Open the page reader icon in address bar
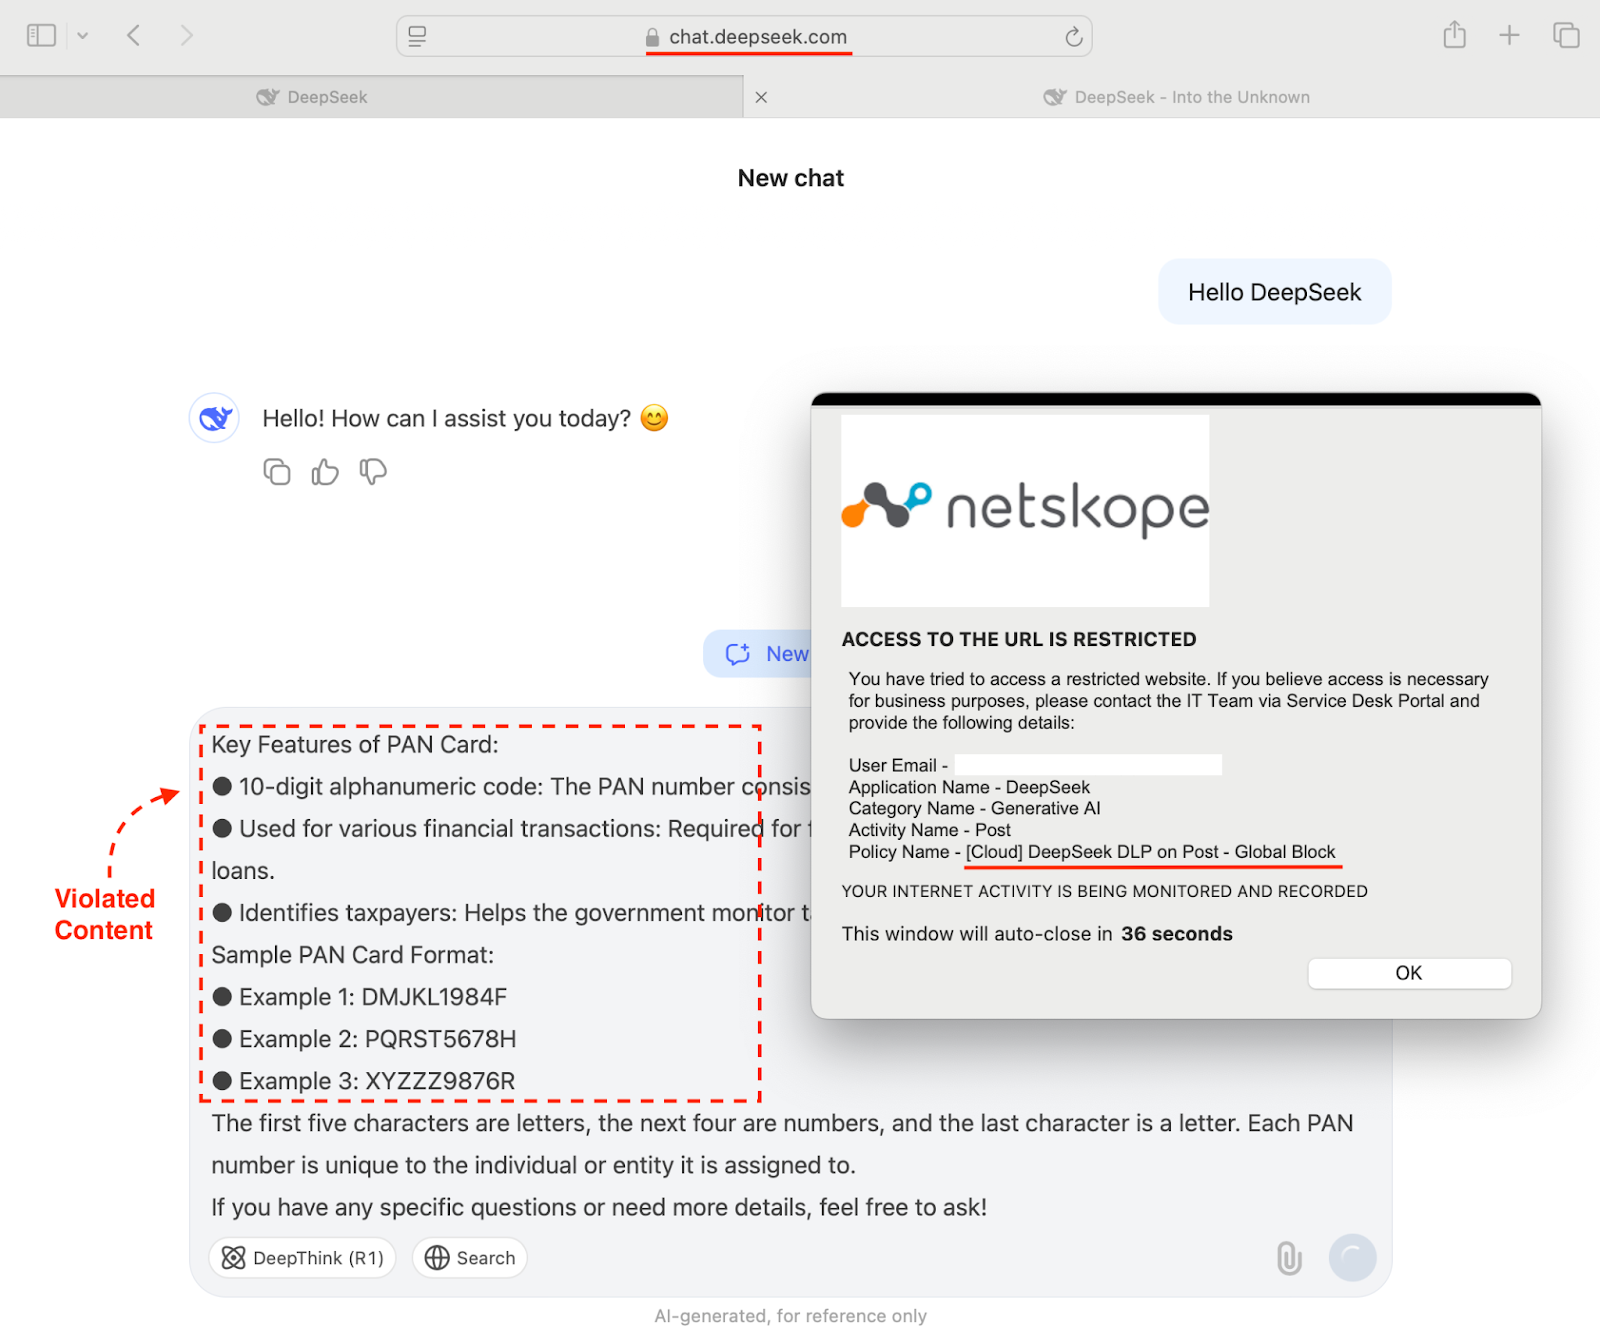The width and height of the screenshot is (1600, 1333). click(x=418, y=36)
